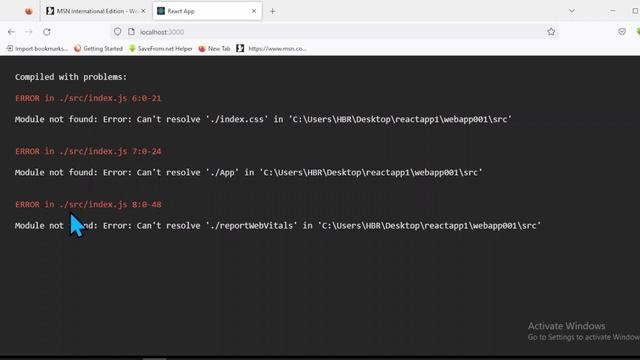Maximize the browser window
This screenshot has width=640, height=360.
click(x=635, y=11)
